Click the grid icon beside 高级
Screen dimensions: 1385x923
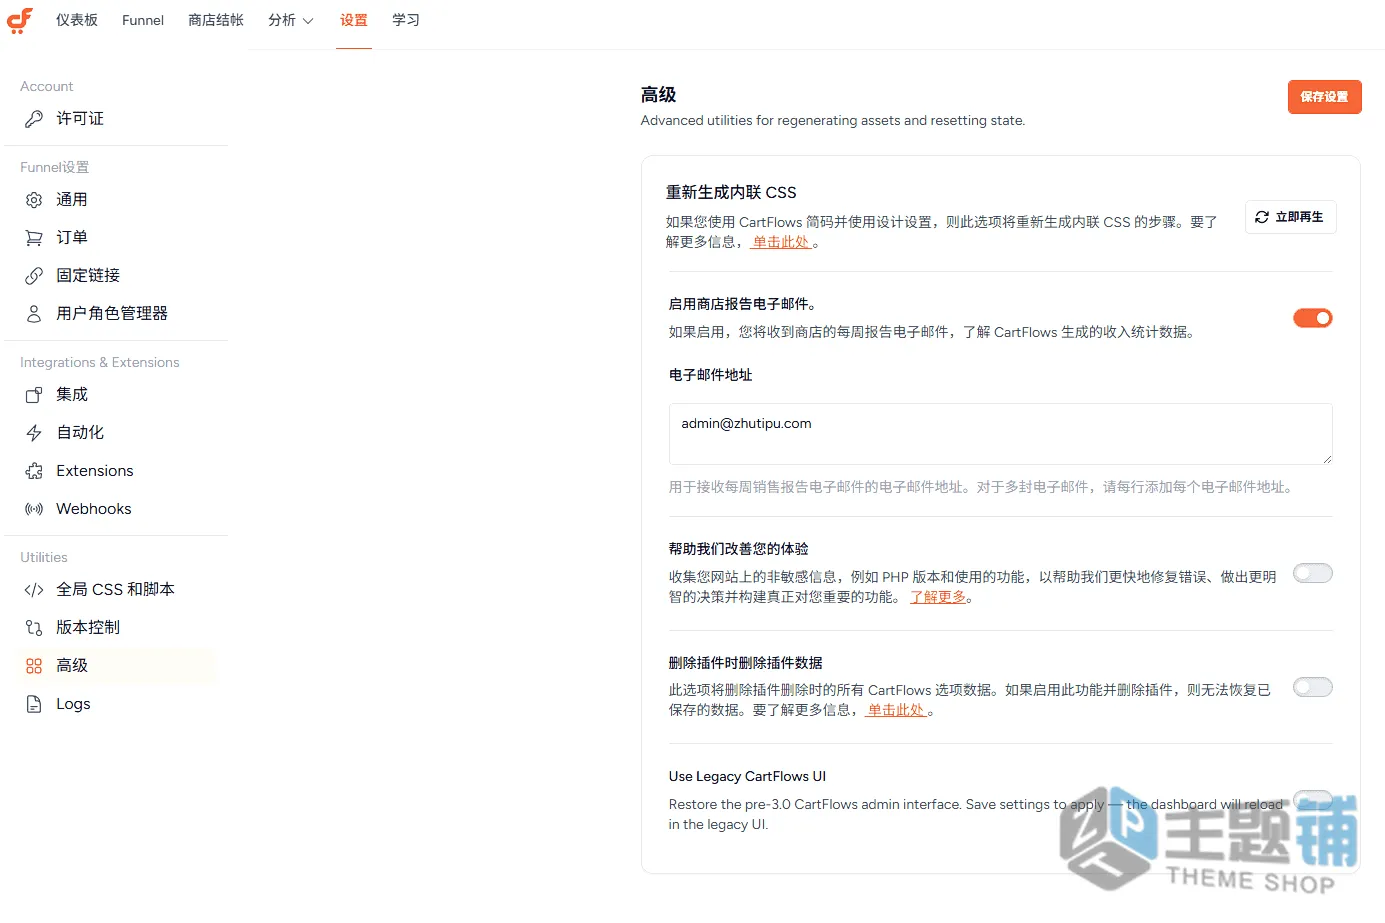pyautogui.click(x=34, y=666)
